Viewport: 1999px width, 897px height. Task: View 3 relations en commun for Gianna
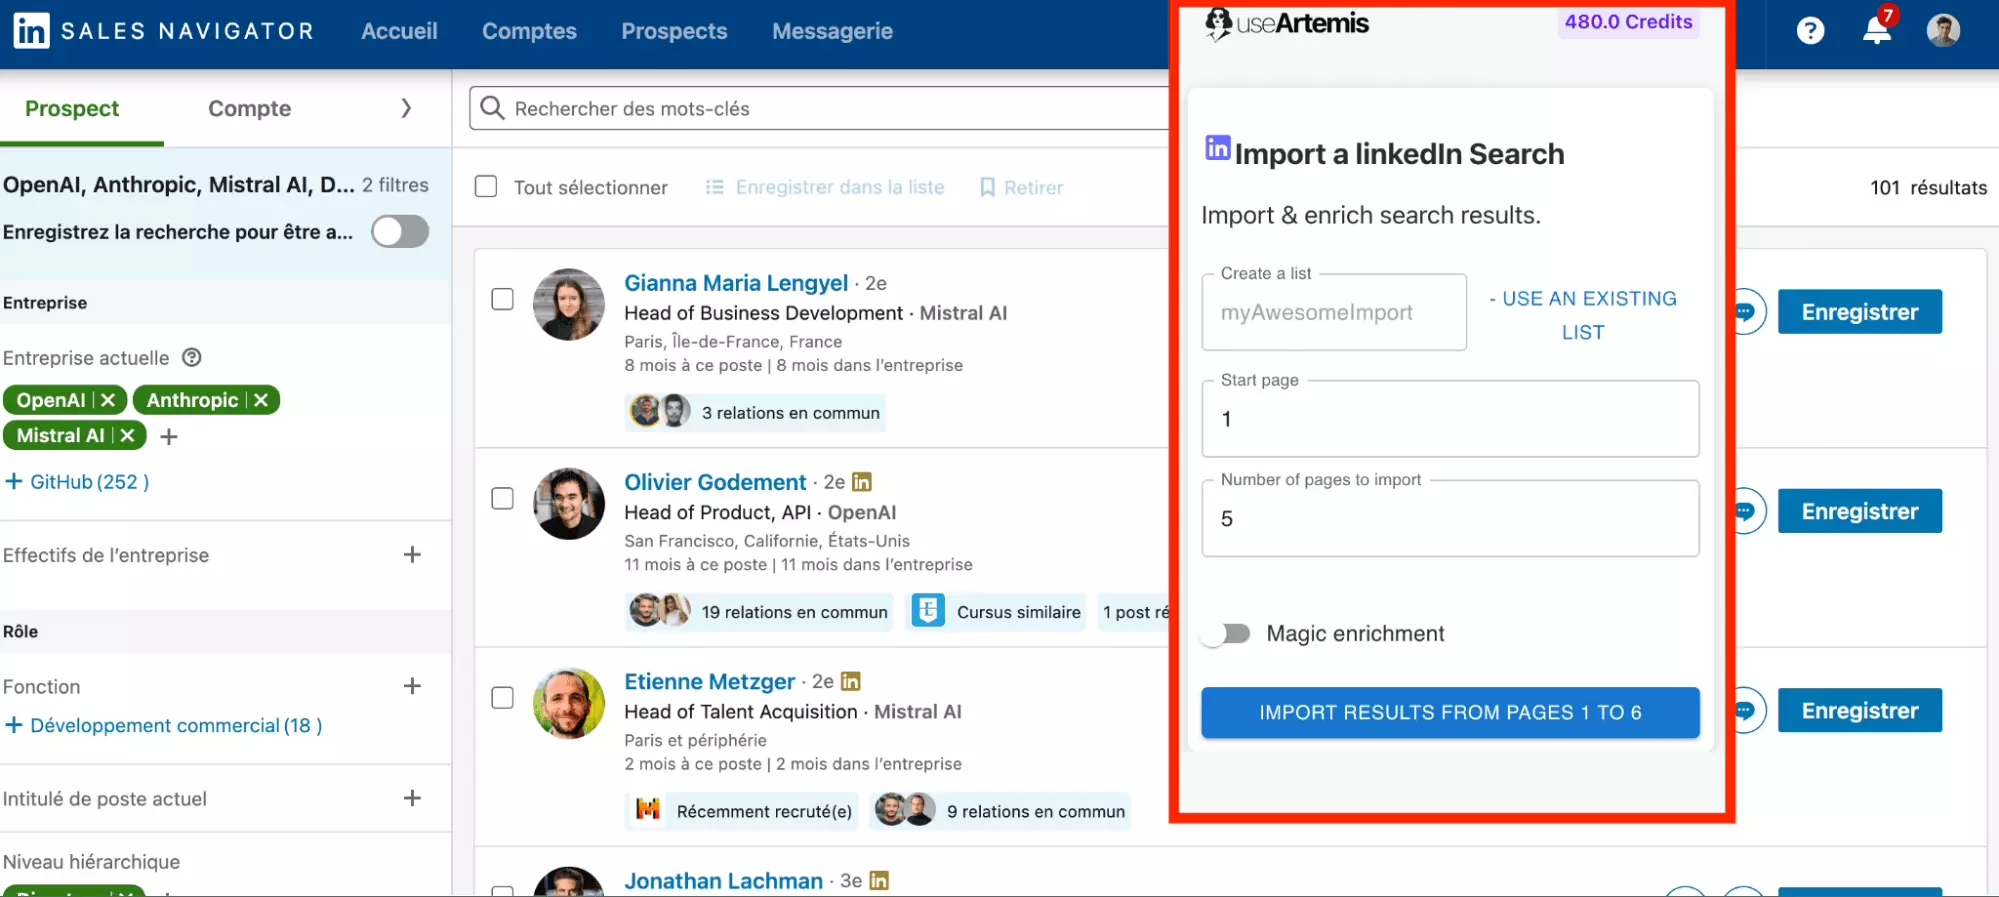coord(755,412)
